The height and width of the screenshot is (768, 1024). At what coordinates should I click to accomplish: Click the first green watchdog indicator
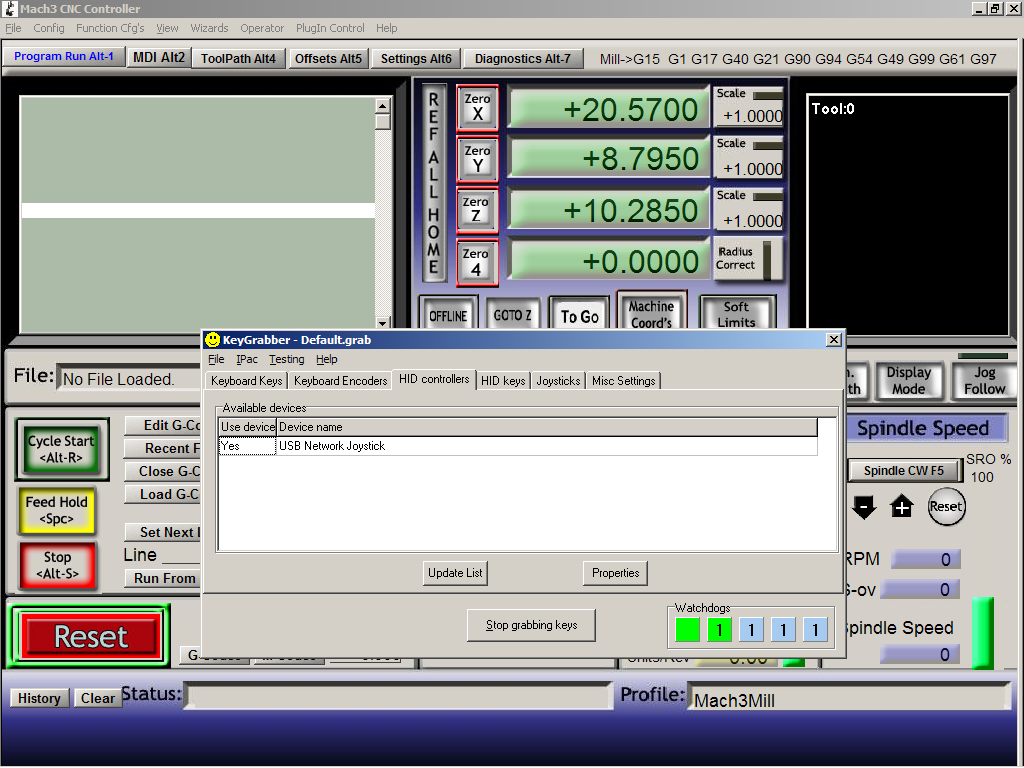coord(687,630)
